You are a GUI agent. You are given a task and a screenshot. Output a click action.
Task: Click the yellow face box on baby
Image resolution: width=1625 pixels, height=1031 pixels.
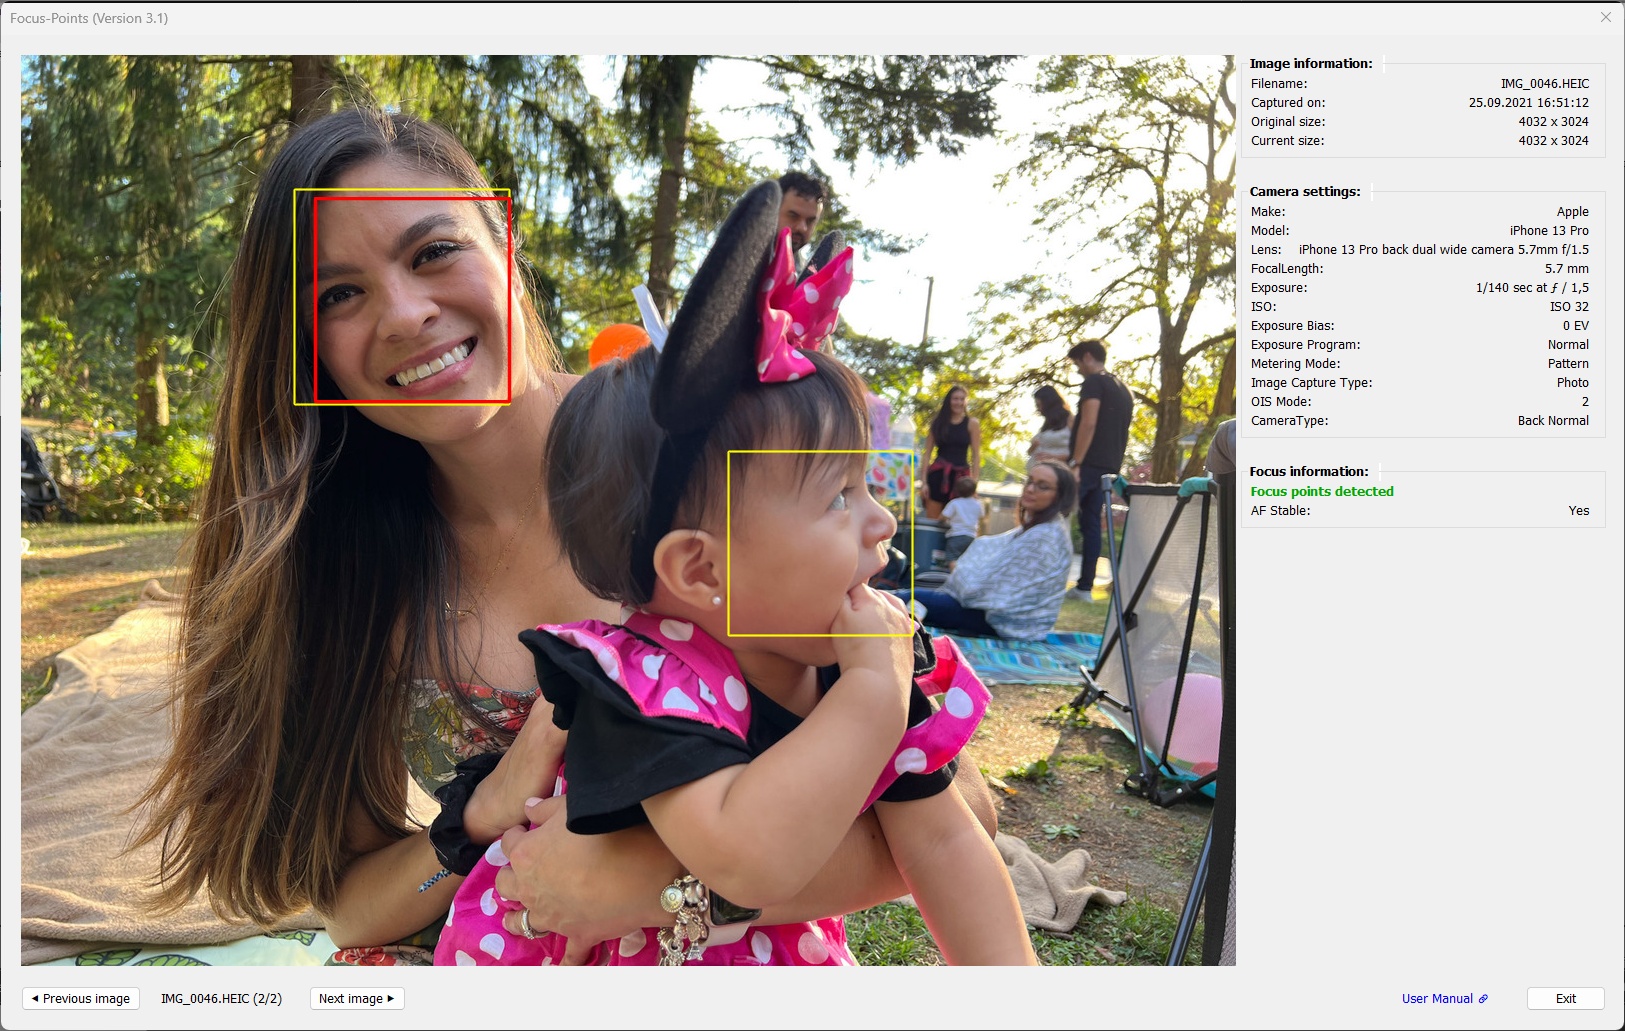point(820,543)
